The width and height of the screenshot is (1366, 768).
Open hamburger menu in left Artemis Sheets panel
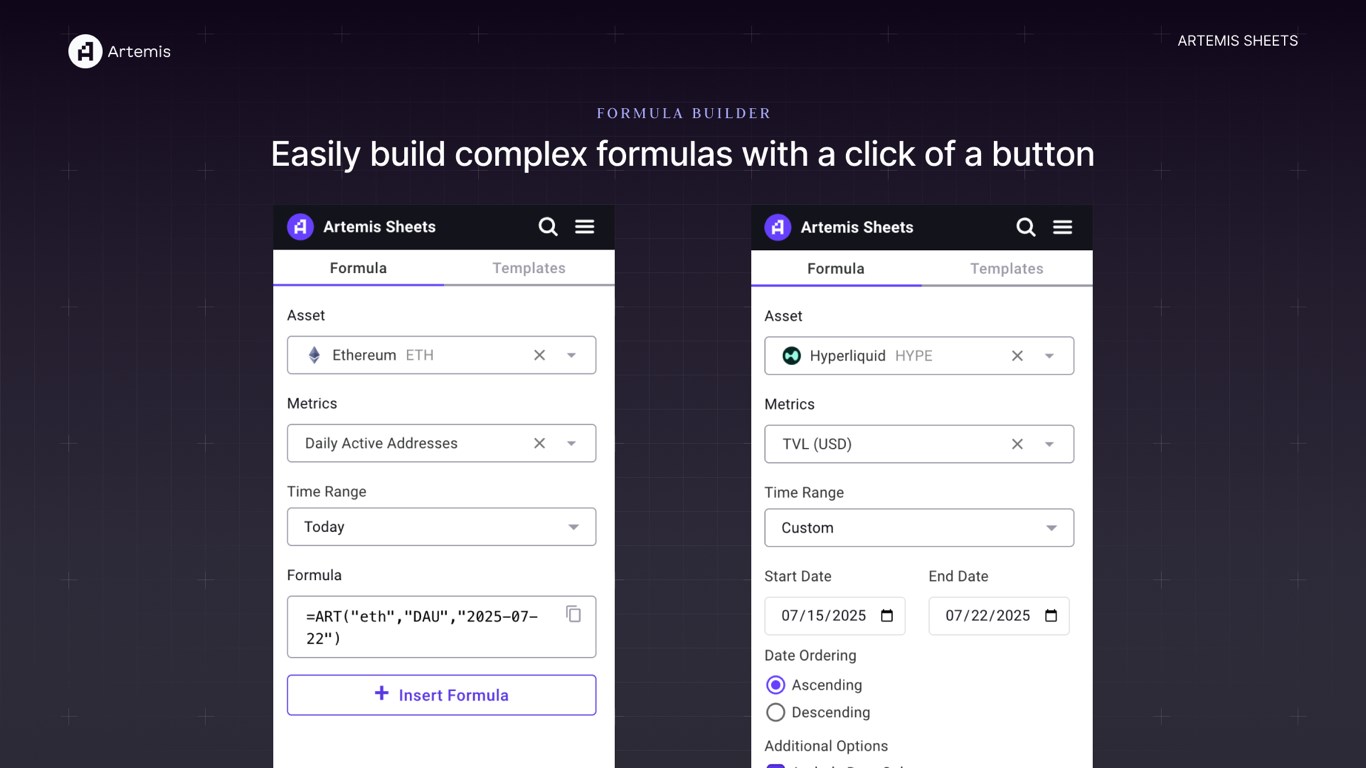(x=585, y=227)
